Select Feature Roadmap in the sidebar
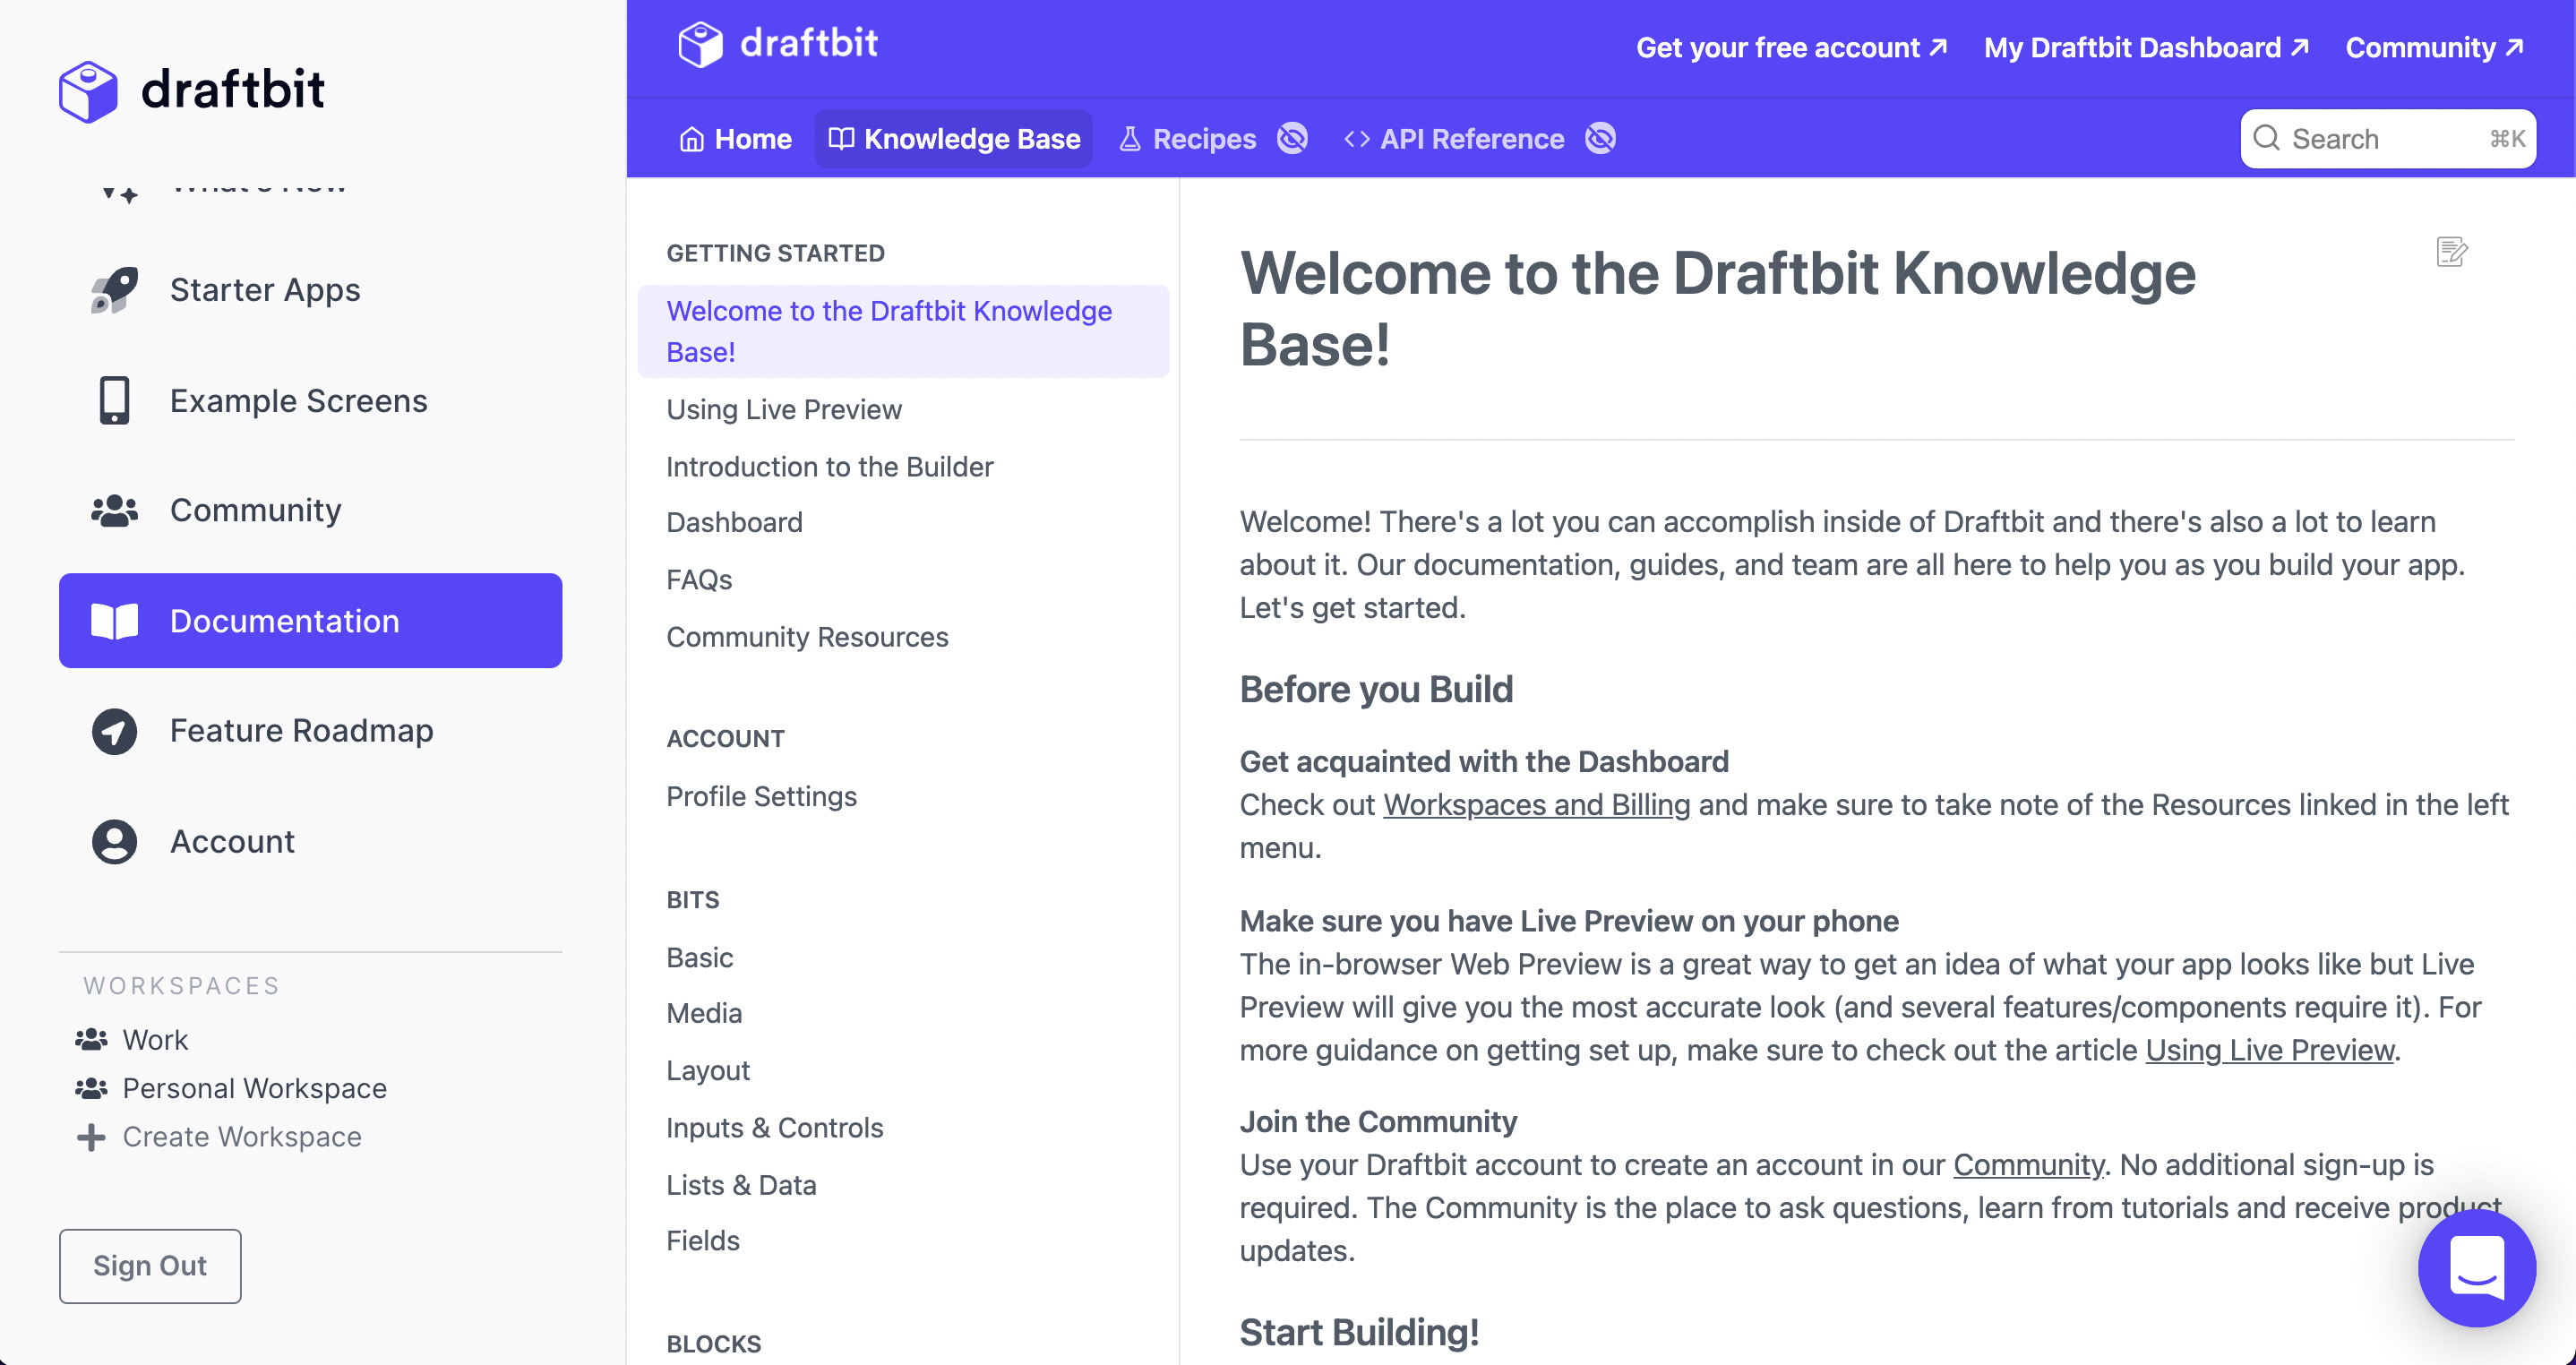This screenshot has height=1365, width=2576. pos(311,731)
